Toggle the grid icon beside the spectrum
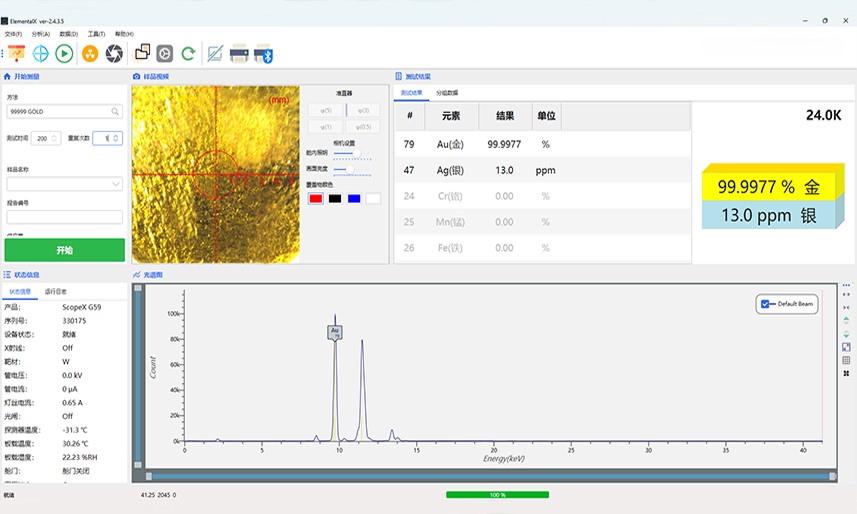 [x=846, y=360]
